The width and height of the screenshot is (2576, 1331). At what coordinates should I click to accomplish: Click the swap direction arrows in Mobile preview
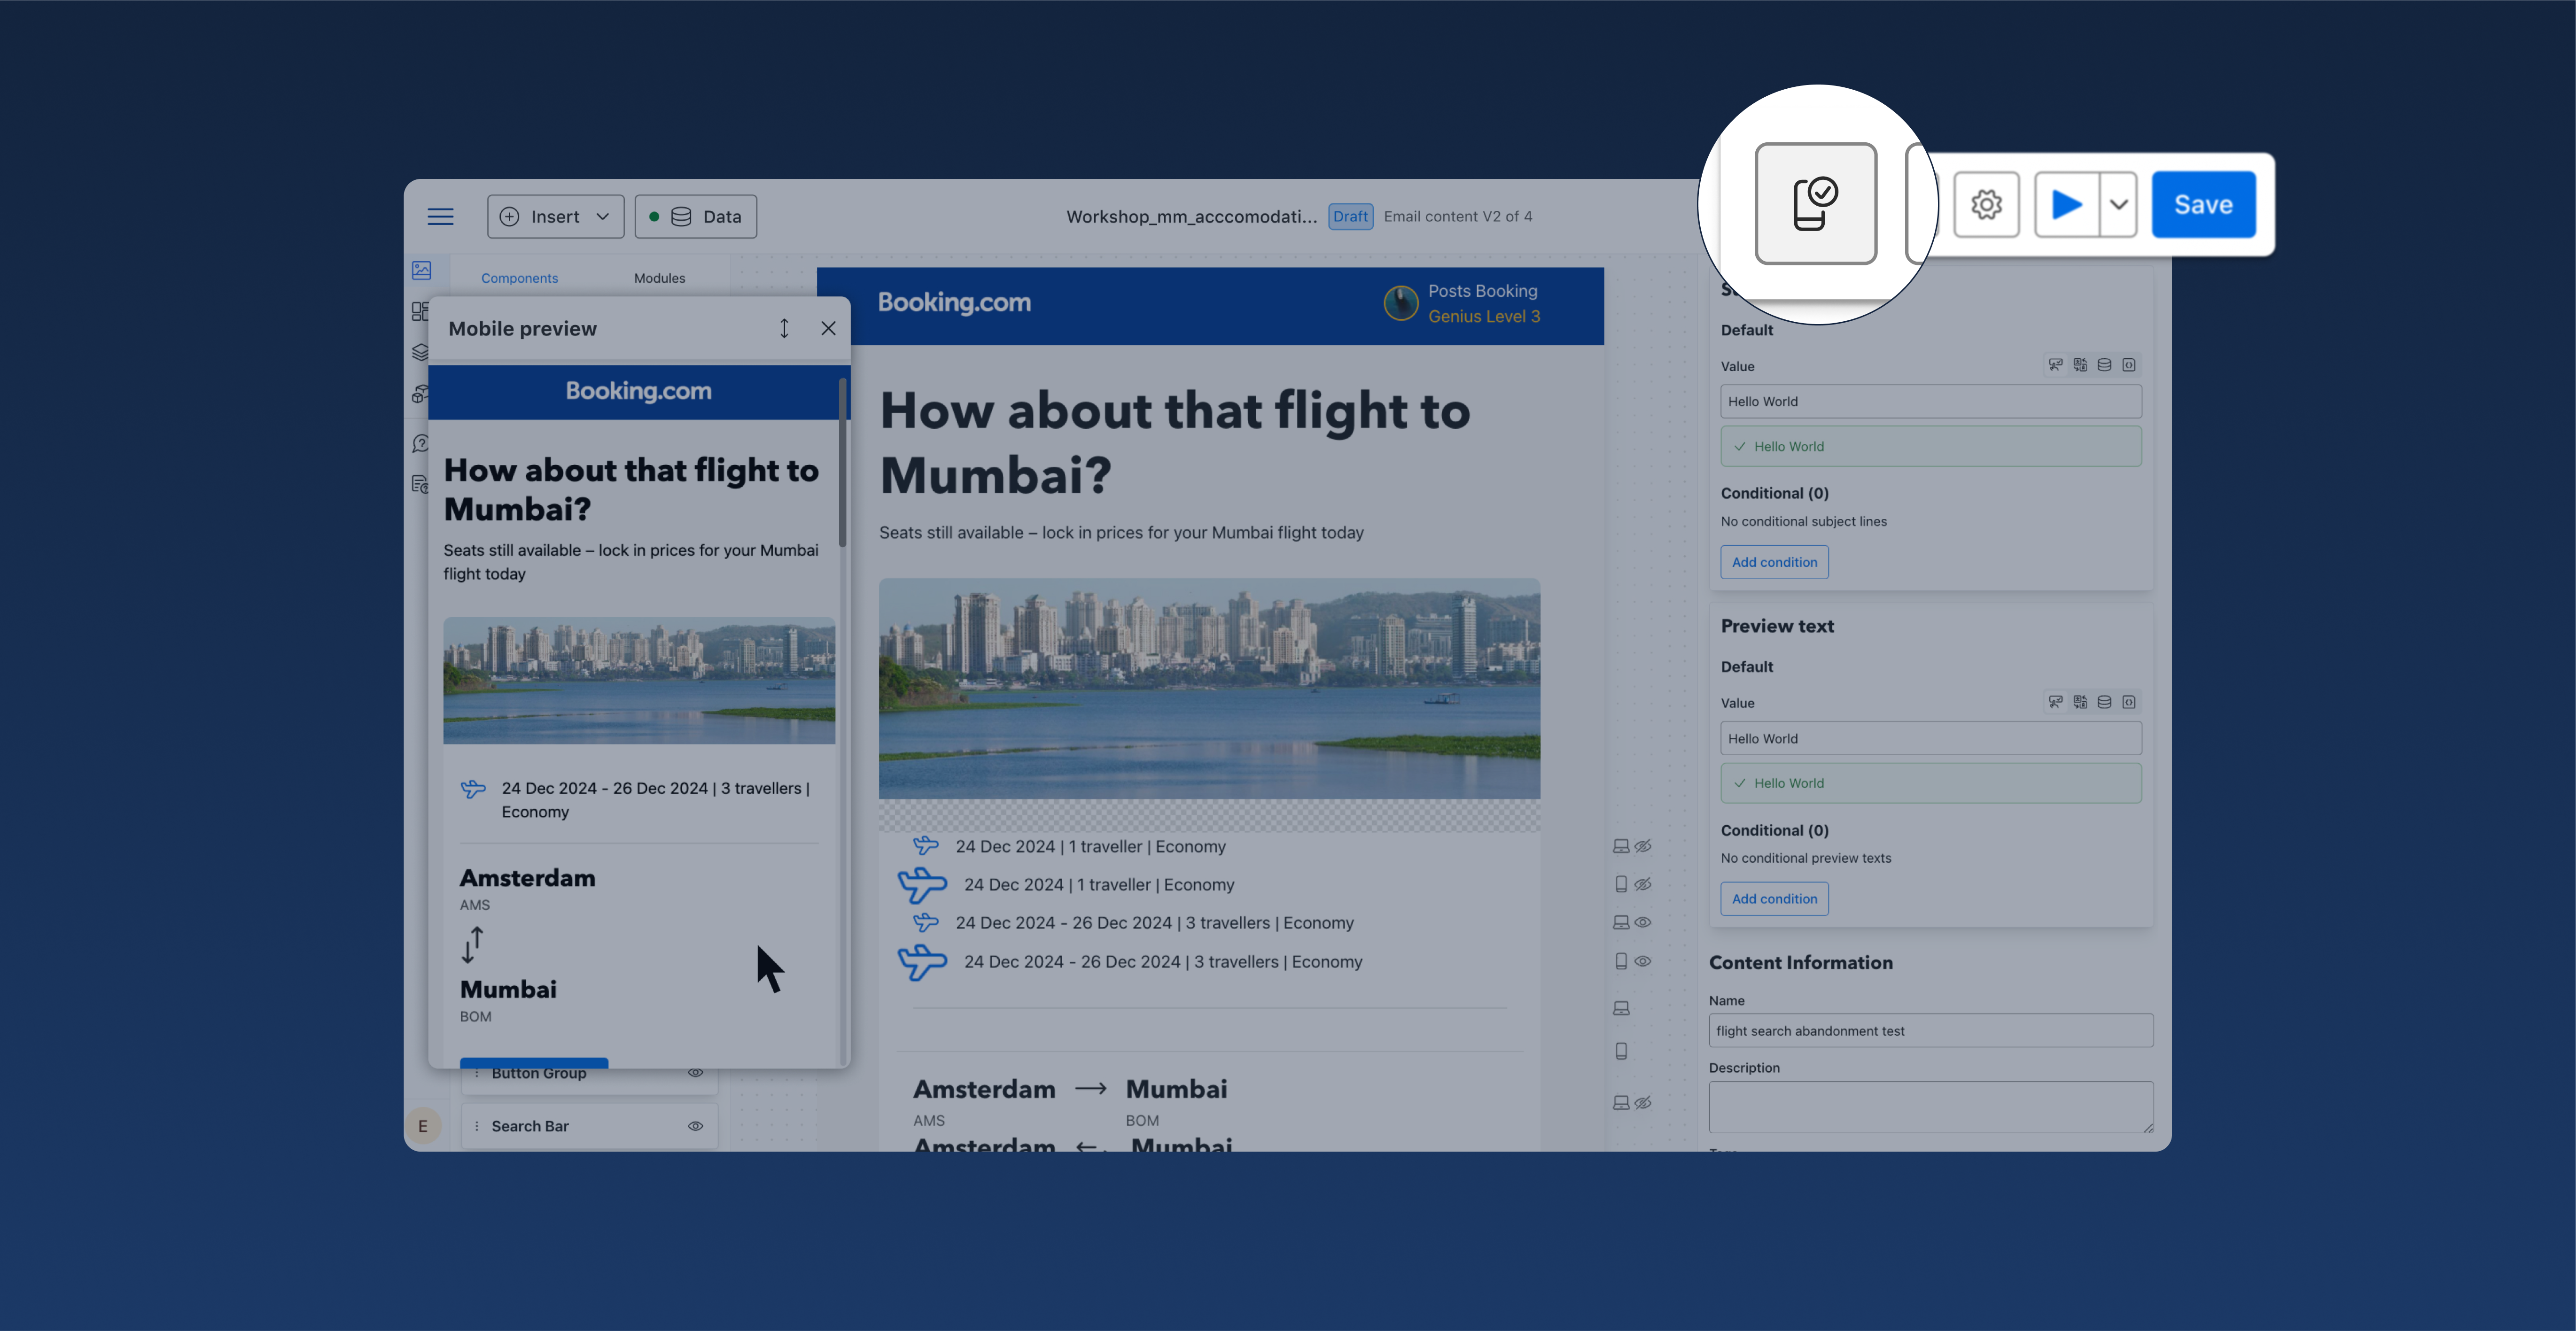coord(472,945)
